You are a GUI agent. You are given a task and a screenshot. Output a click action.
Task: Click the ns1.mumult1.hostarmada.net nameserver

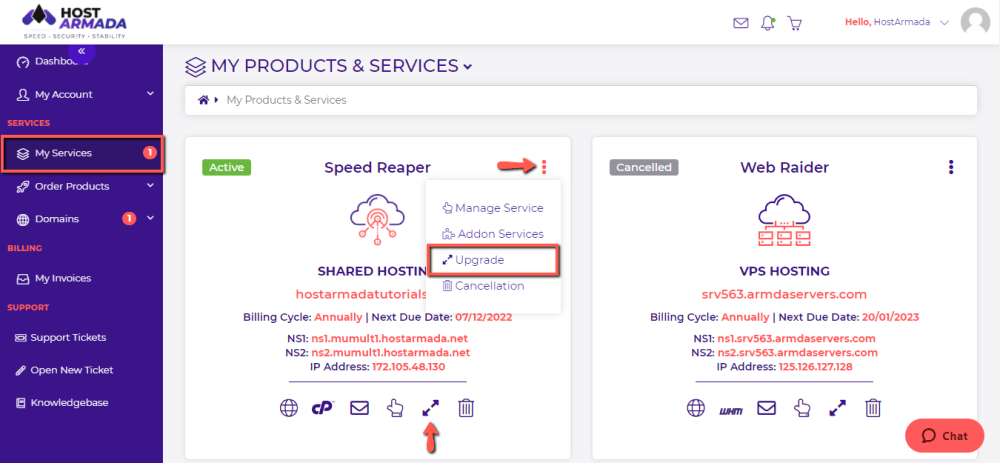(x=390, y=338)
